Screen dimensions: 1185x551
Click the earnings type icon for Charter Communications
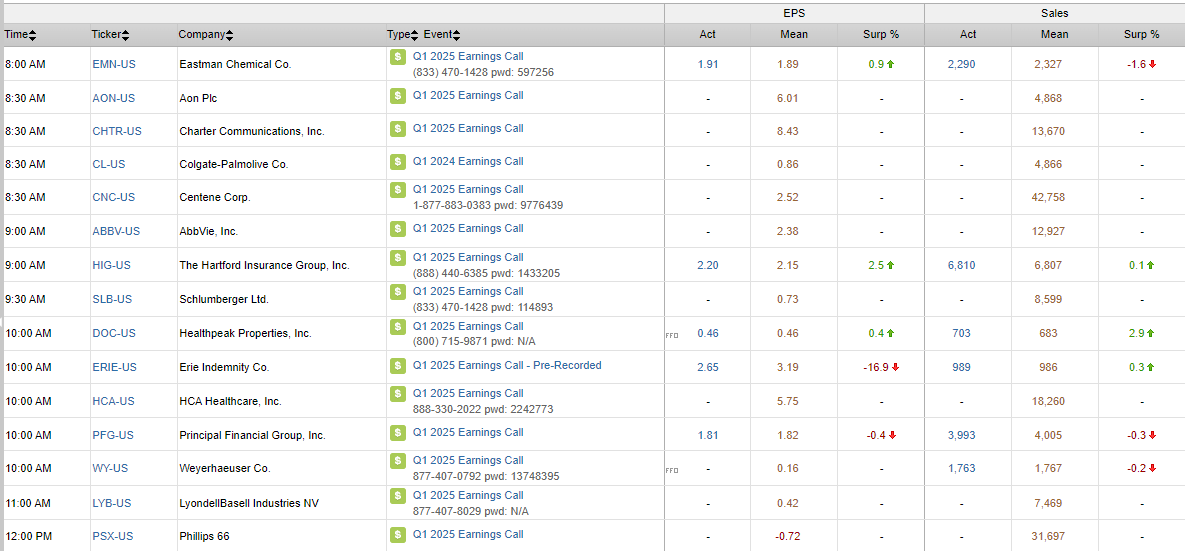(x=398, y=129)
